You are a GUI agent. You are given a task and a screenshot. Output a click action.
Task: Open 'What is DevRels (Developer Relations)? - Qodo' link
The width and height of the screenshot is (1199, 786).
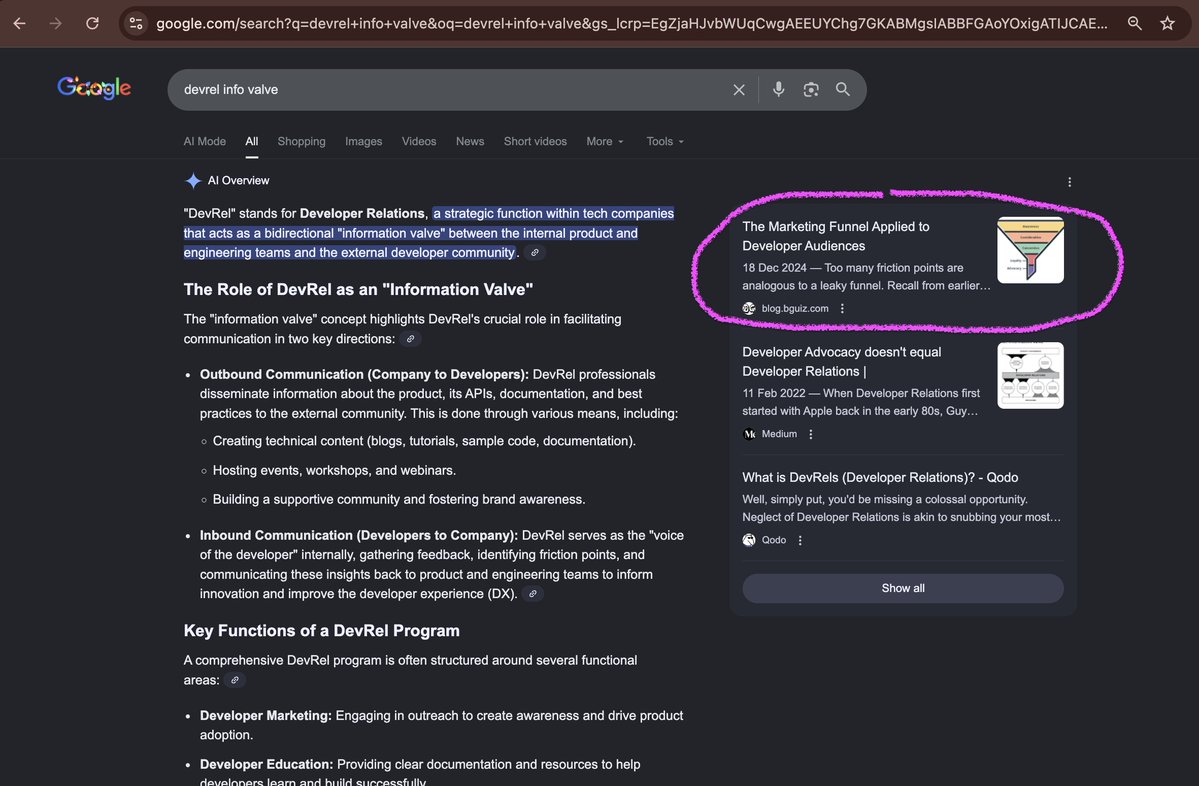880,478
